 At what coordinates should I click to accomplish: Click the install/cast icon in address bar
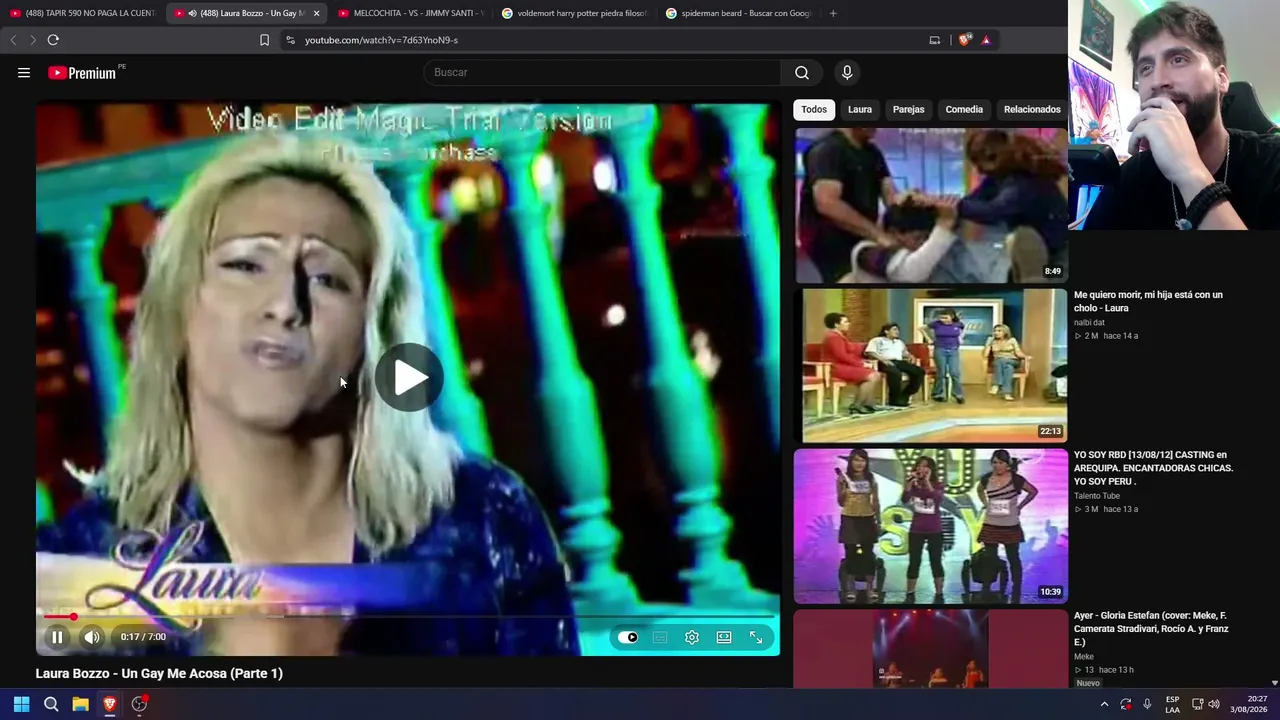(x=935, y=40)
